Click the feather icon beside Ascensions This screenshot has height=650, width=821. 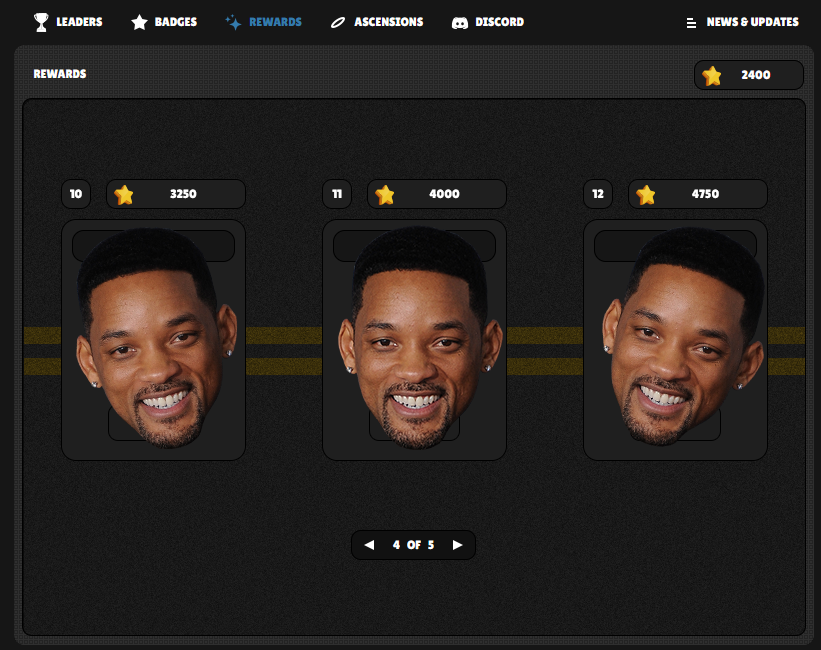[338, 23]
